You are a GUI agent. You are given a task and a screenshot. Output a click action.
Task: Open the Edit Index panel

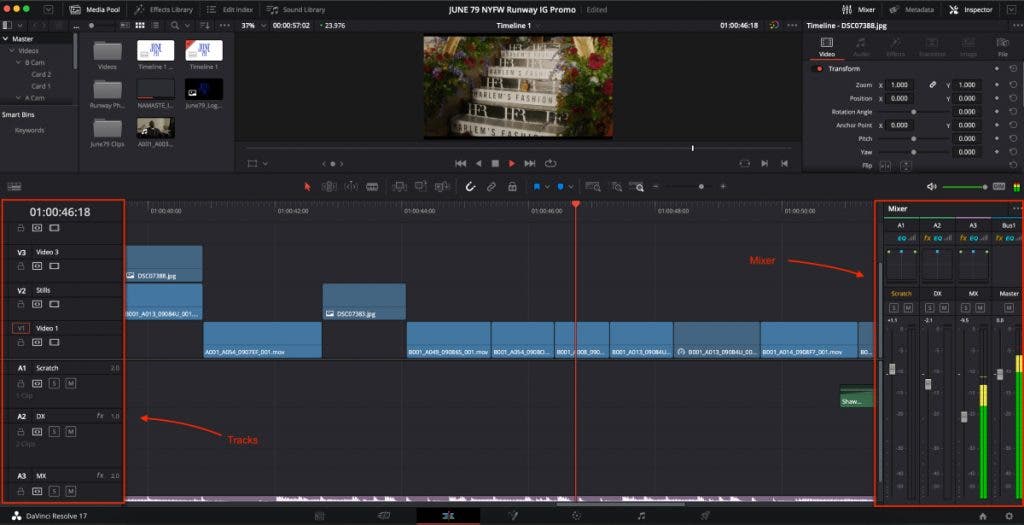[x=229, y=10]
